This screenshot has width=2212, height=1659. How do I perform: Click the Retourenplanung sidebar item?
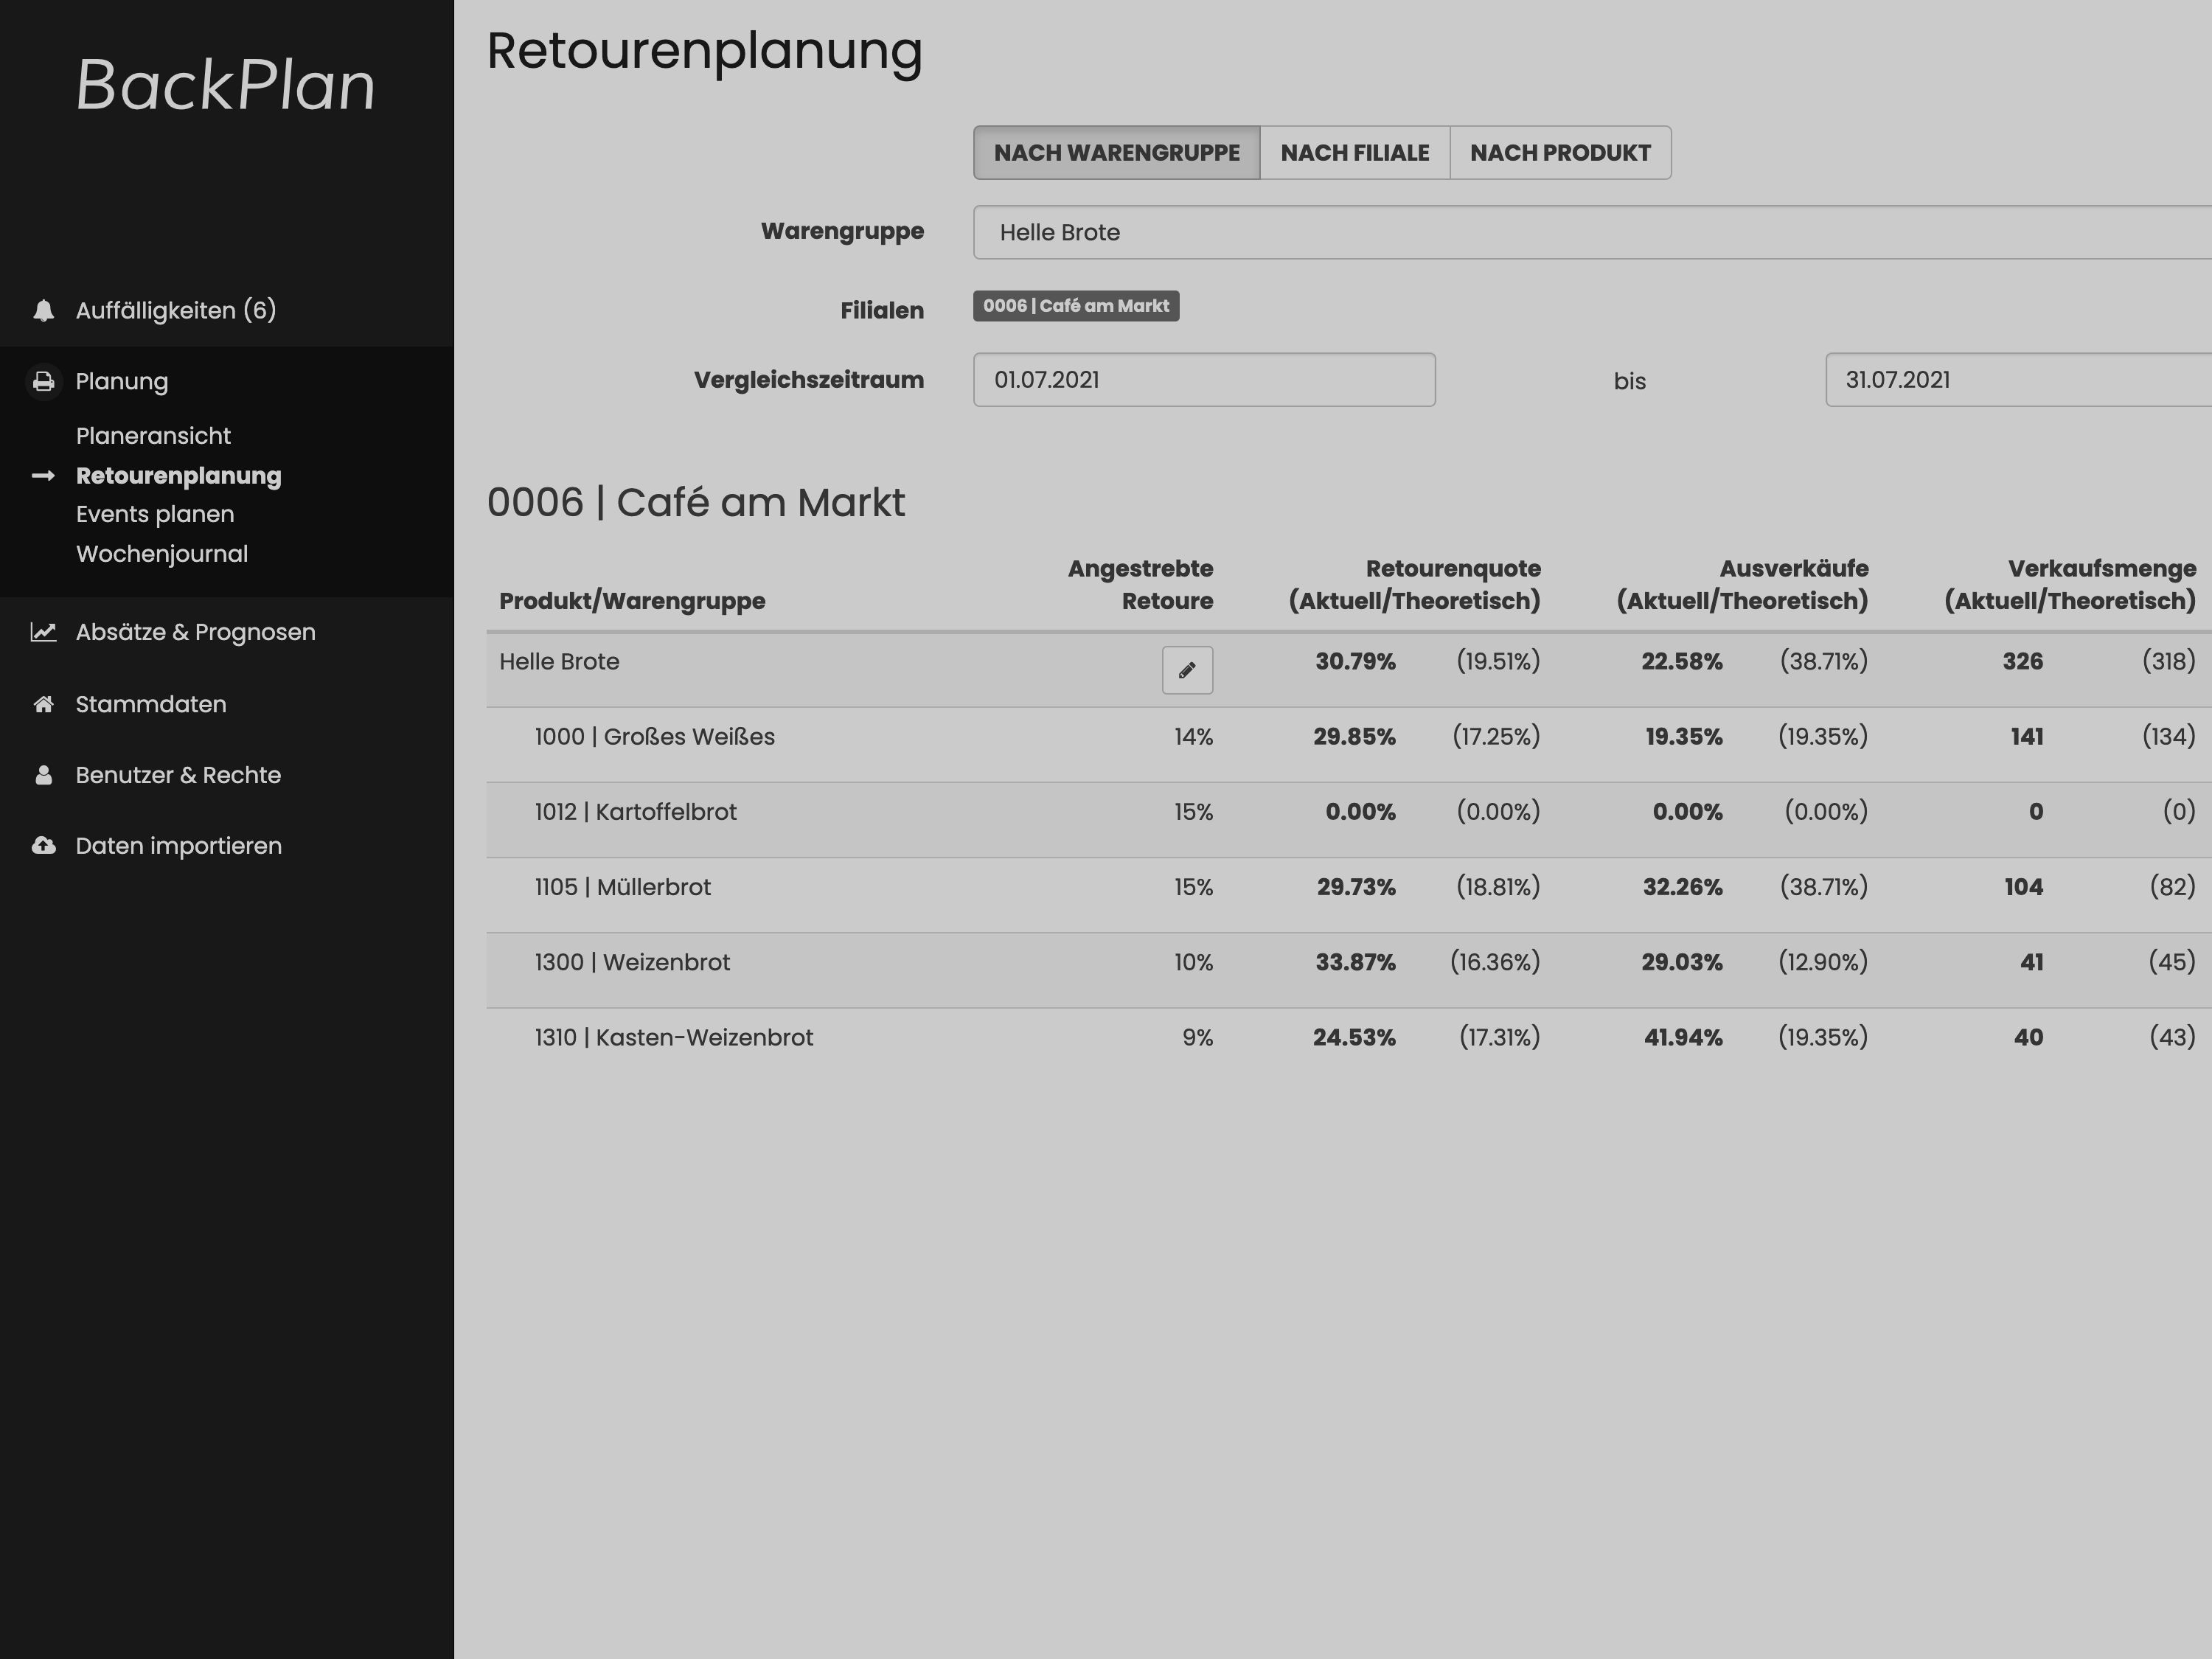pos(178,476)
